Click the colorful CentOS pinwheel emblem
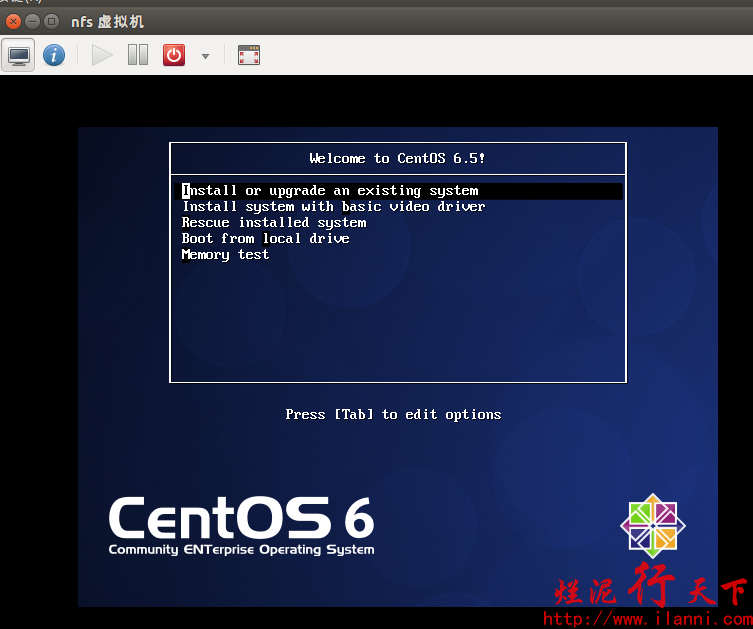Screen dimensions: 753x629 pyautogui.click(x=654, y=525)
